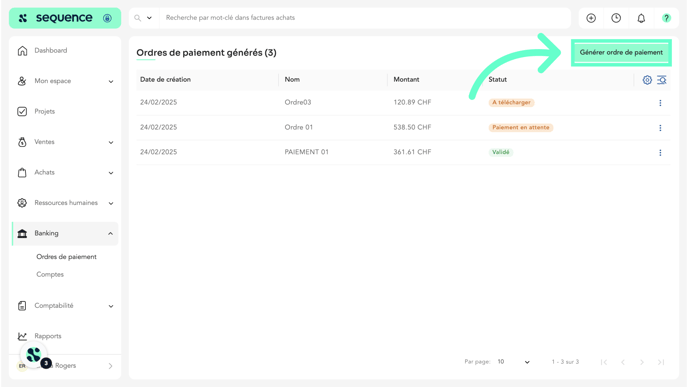
Task: Click the Ressources humaines icon
Action: click(x=22, y=203)
